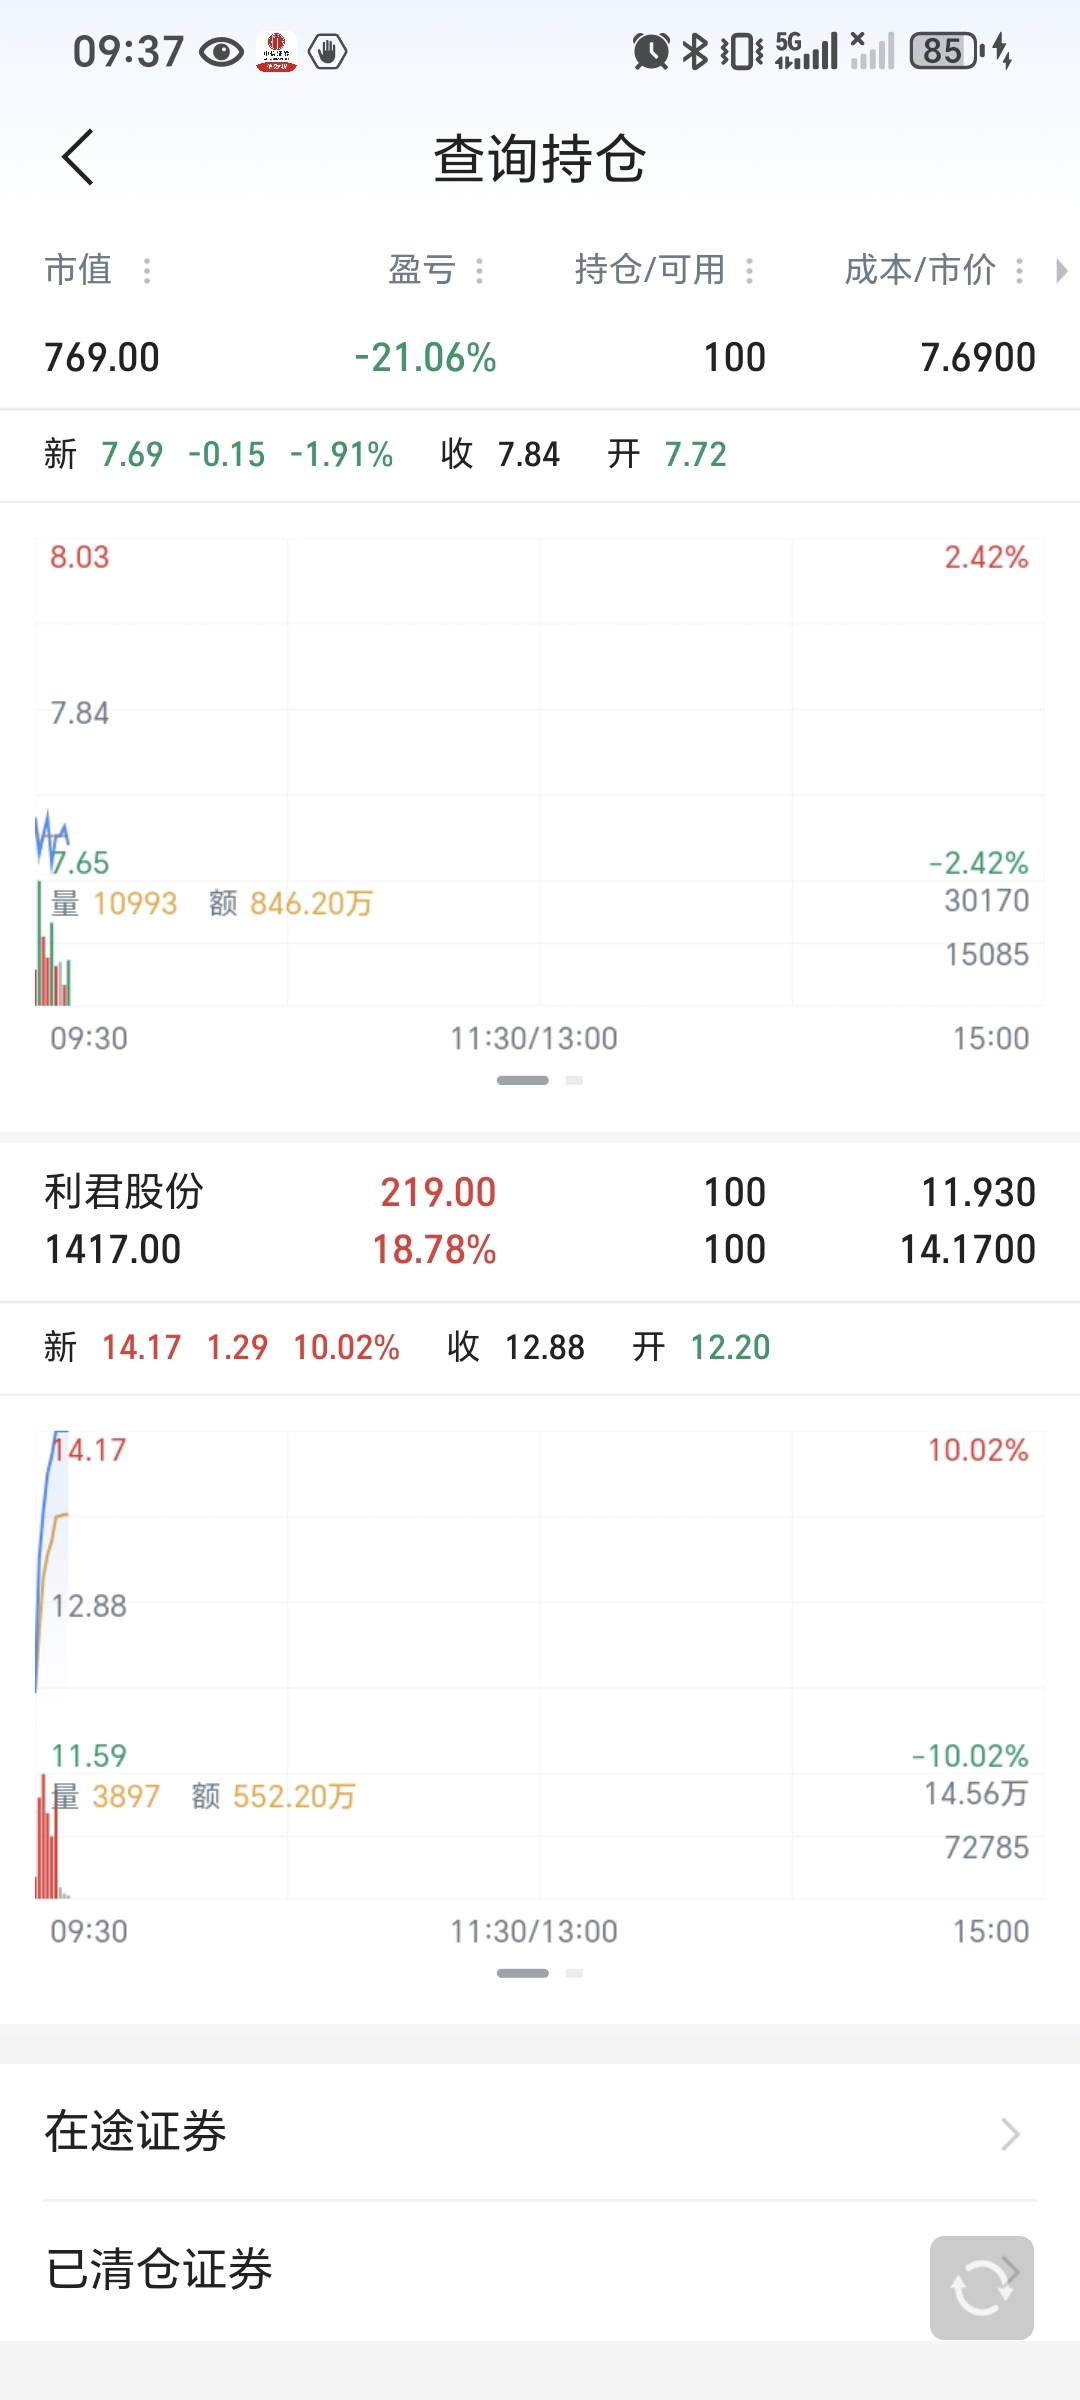The height and width of the screenshot is (2400, 1080).
Task: Open 在途证券 chevron arrow
Action: [1011, 2134]
